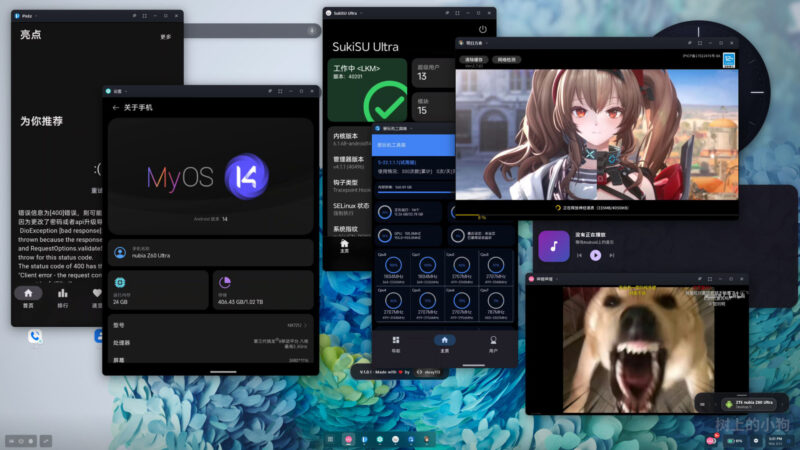Viewport: 800px width, 450px height.
Task: Toggle fullscreen for the Pixez window
Action: (145, 16)
